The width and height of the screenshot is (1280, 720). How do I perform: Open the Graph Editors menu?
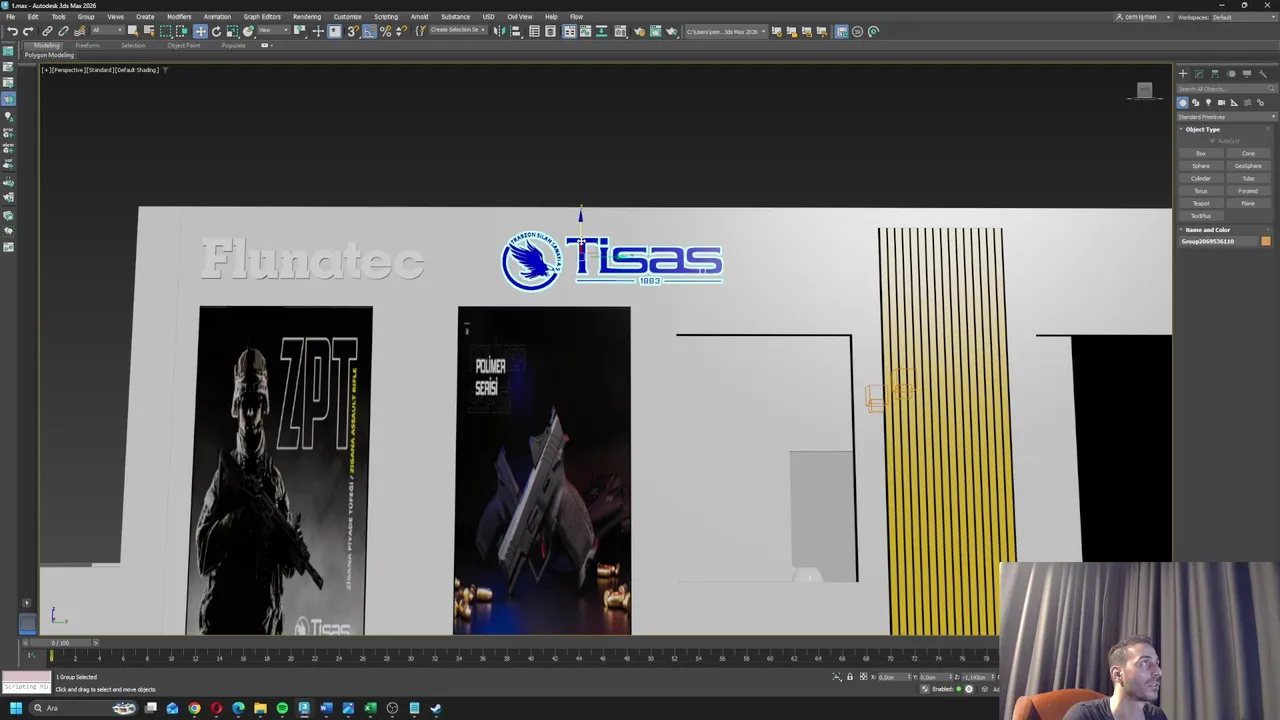point(262,17)
